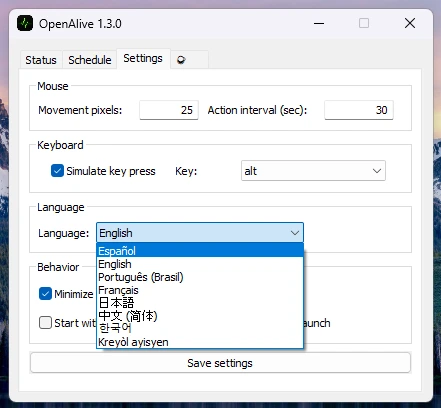Enable the Start with checkbox
This screenshot has height=408, width=441.
45,323
